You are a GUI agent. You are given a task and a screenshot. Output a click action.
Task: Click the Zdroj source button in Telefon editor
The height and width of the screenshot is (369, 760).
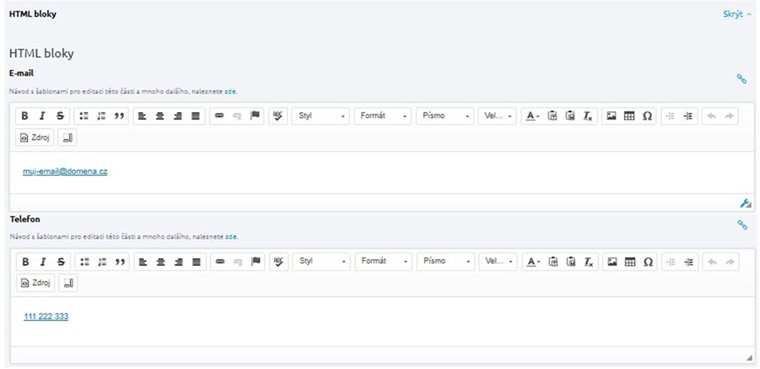tap(36, 283)
